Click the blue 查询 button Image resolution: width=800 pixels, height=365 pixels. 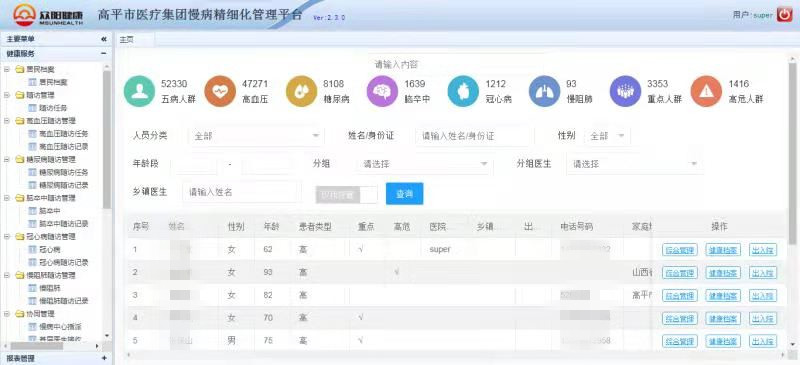click(x=405, y=193)
